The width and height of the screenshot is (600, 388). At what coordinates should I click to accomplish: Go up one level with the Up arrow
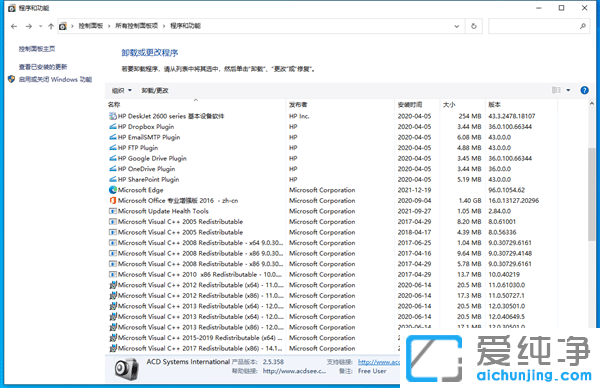[51, 26]
